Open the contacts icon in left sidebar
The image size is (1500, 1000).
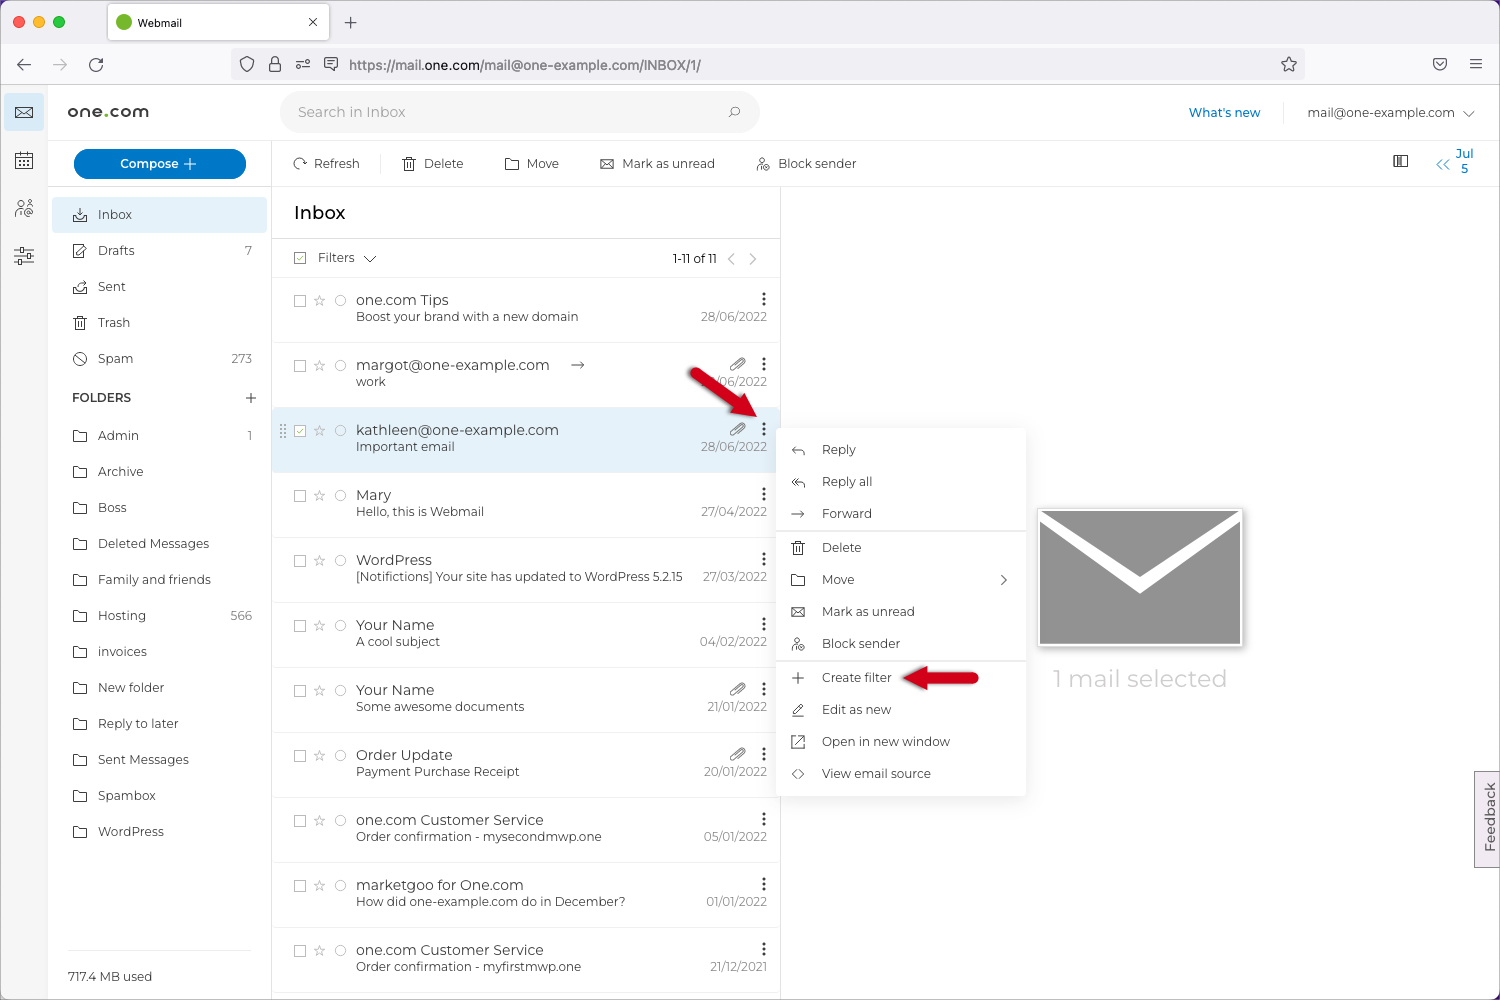point(24,208)
